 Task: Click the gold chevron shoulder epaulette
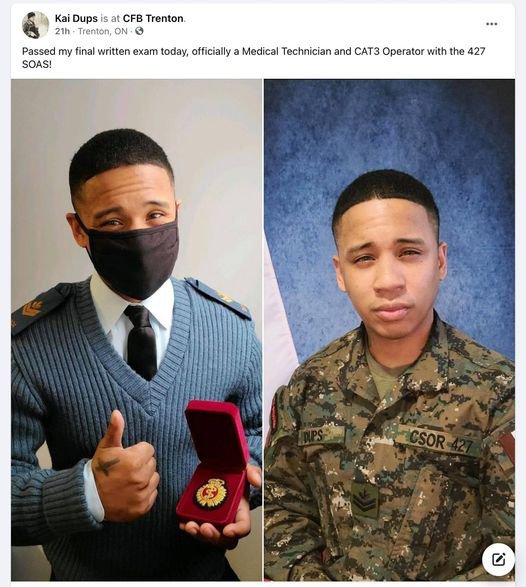tap(34, 308)
